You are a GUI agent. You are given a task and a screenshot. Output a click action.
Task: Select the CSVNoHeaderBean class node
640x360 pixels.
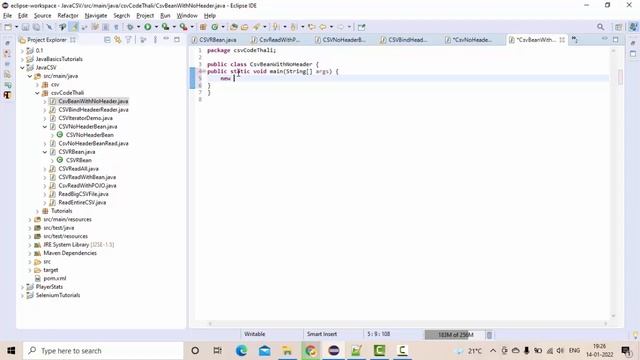(x=90, y=135)
